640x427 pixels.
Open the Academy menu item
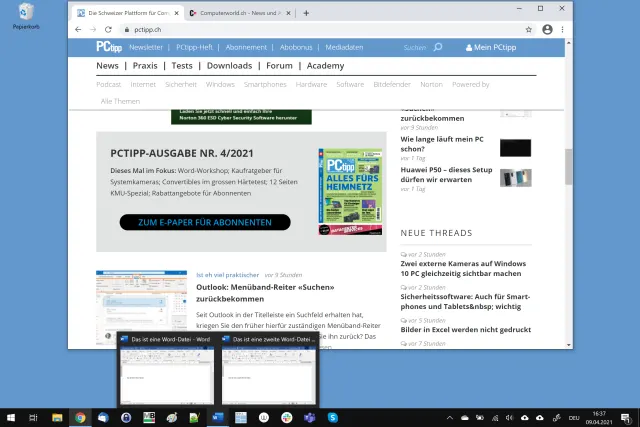click(325, 65)
